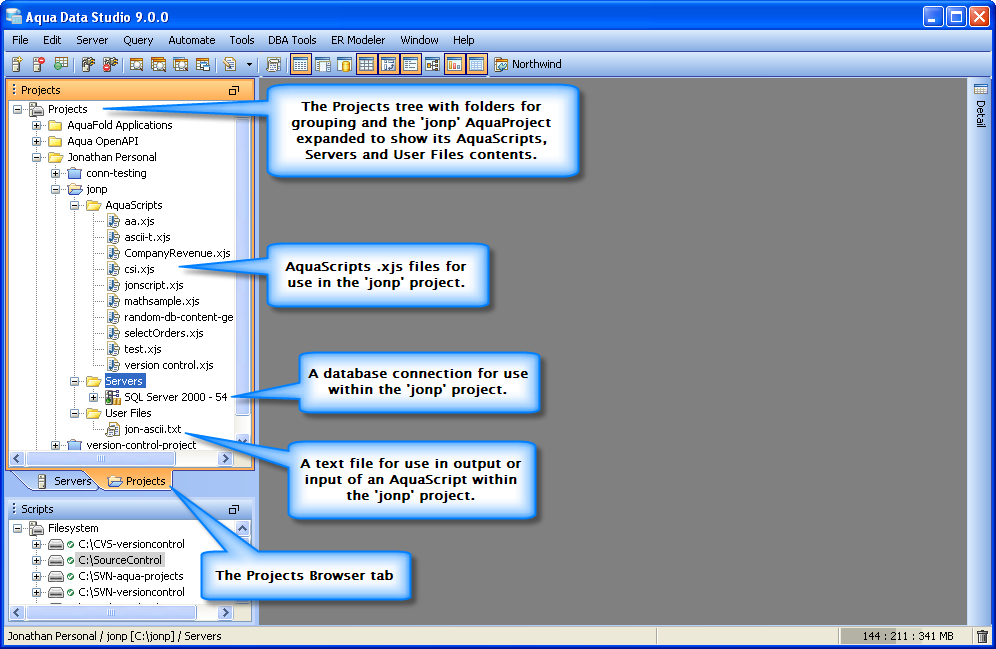Expand the conn-testing project
This screenshot has width=996, height=649.
tap(56, 173)
